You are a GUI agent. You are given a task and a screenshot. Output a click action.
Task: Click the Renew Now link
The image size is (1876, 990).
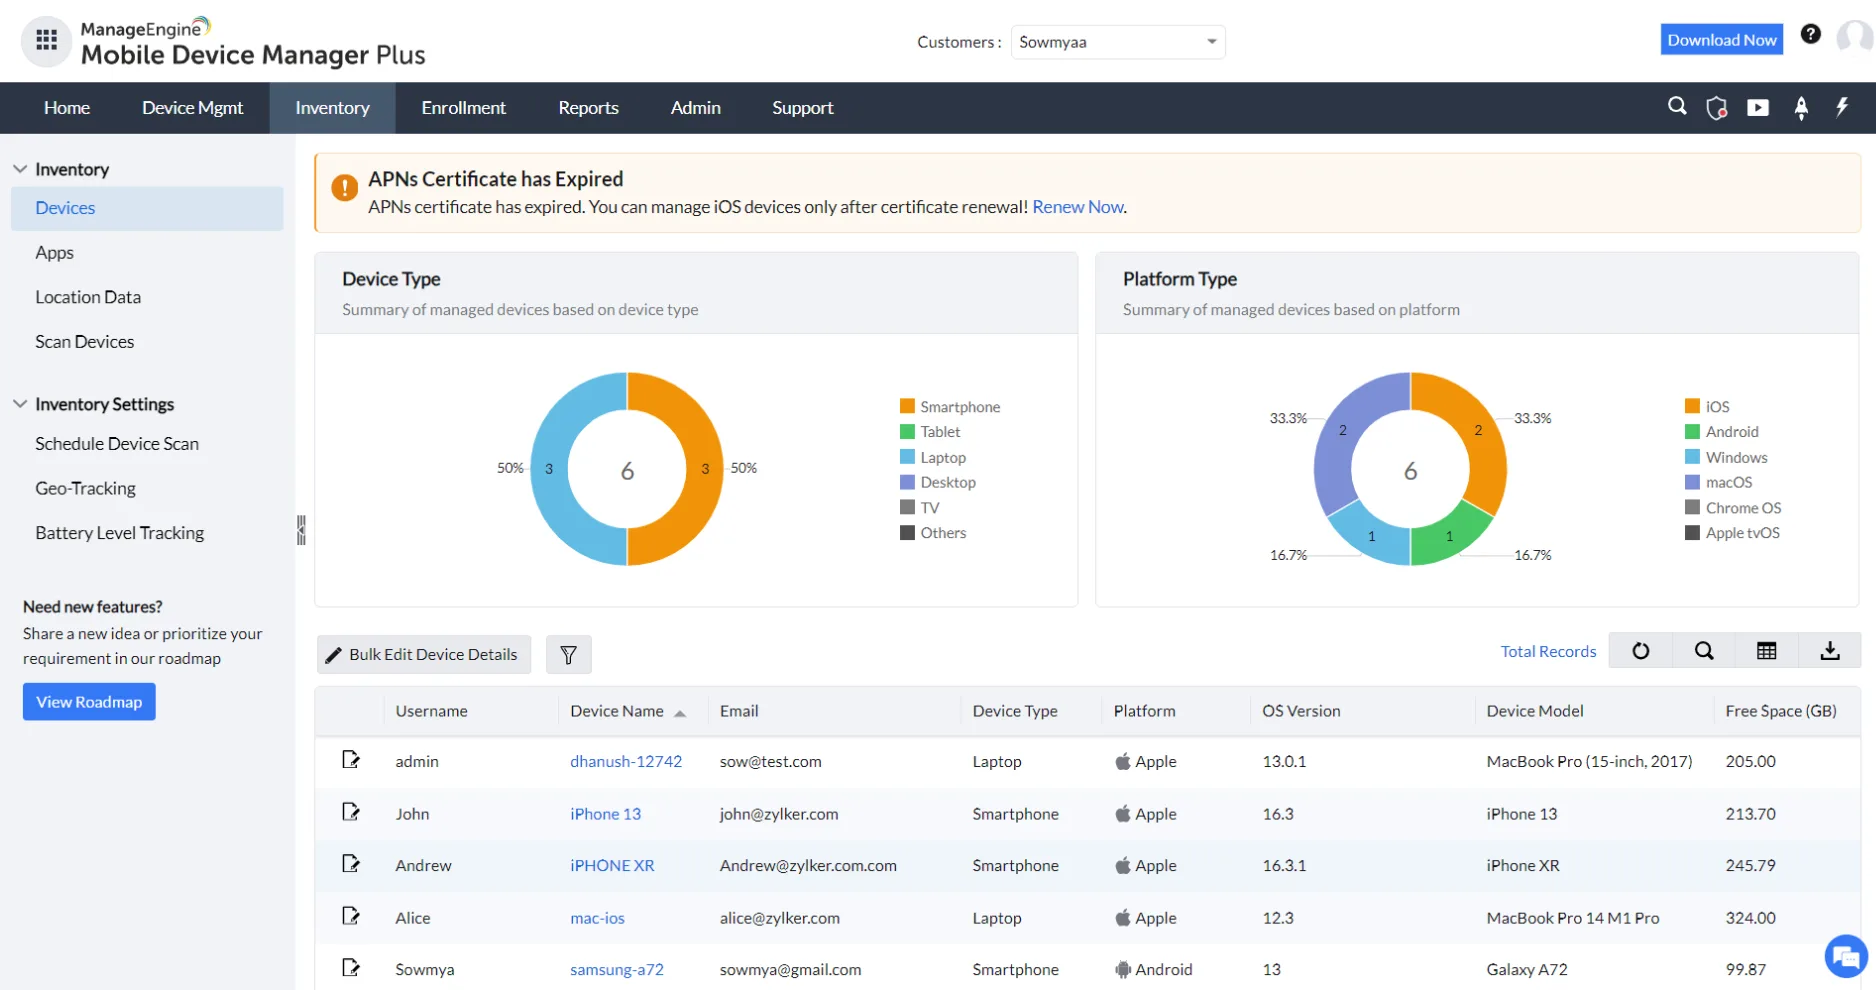pos(1078,207)
